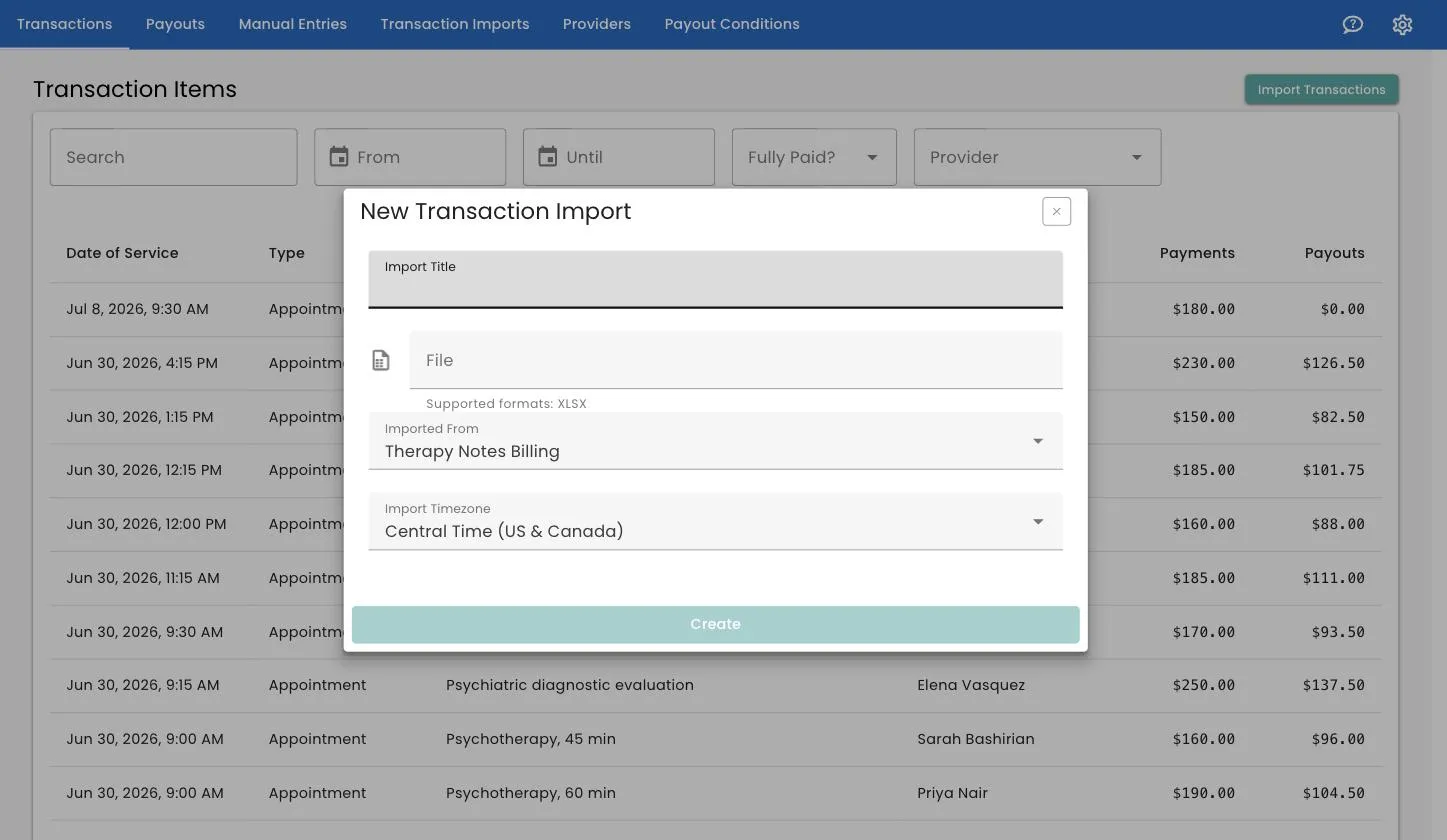Focus the Import Title field
The height and width of the screenshot is (840, 1447).
click(715, 279)
